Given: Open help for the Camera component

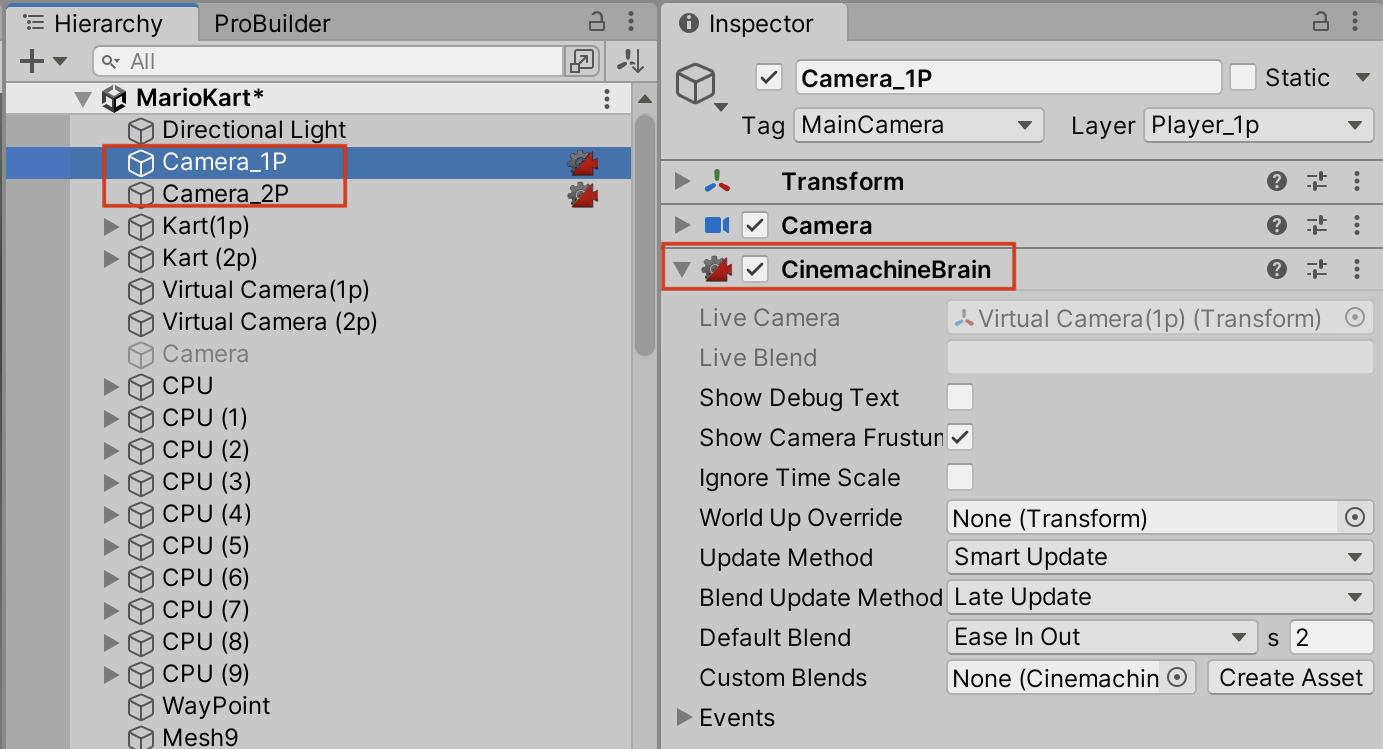Looking at the screenshot, I should [1277, 224].
